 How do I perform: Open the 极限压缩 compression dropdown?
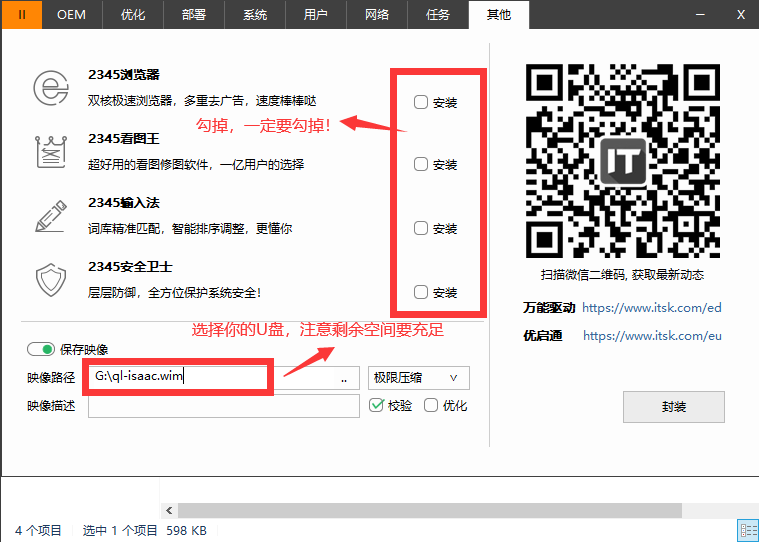point(418,377)
